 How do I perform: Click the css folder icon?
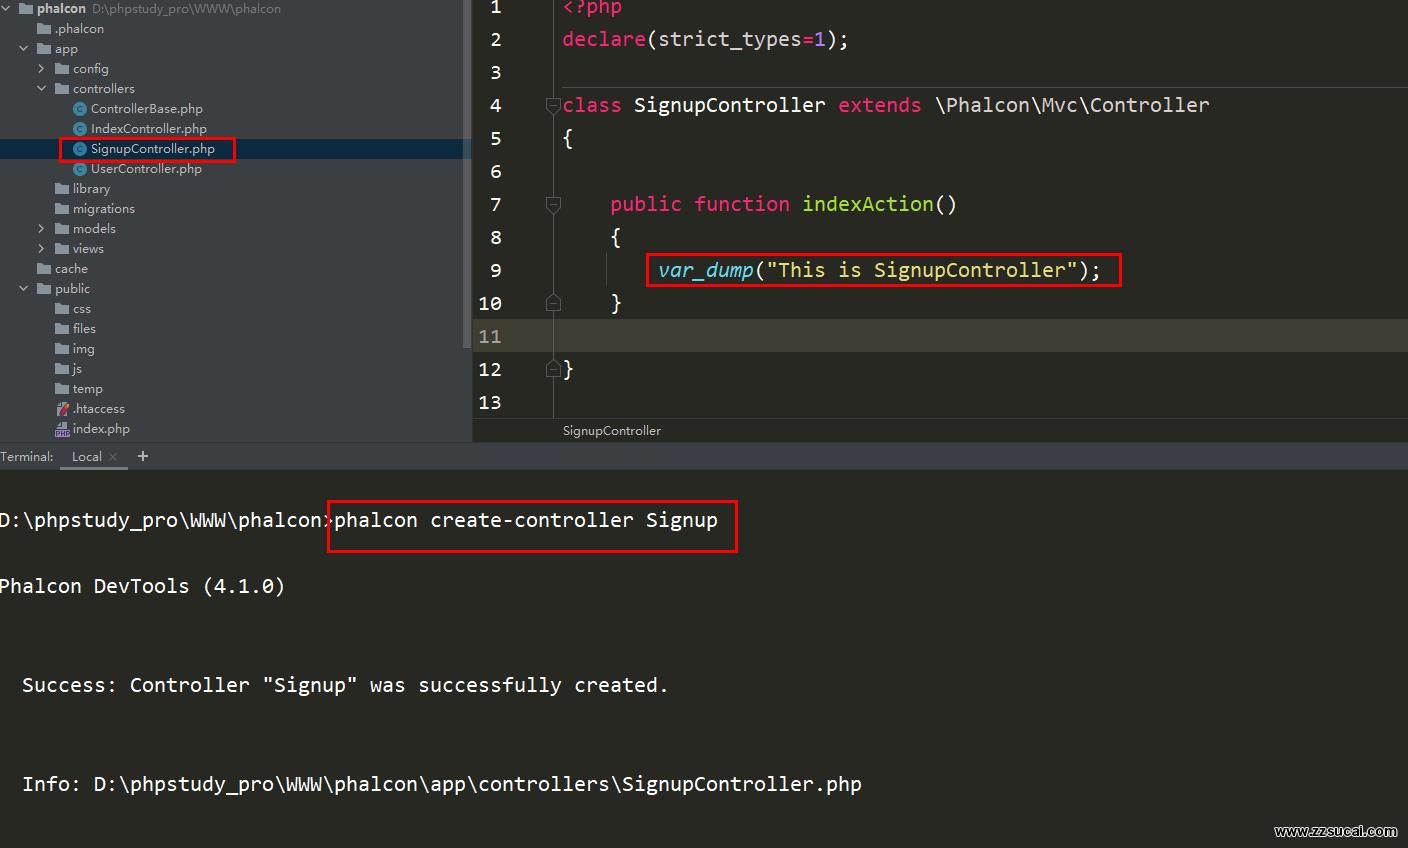62,309
